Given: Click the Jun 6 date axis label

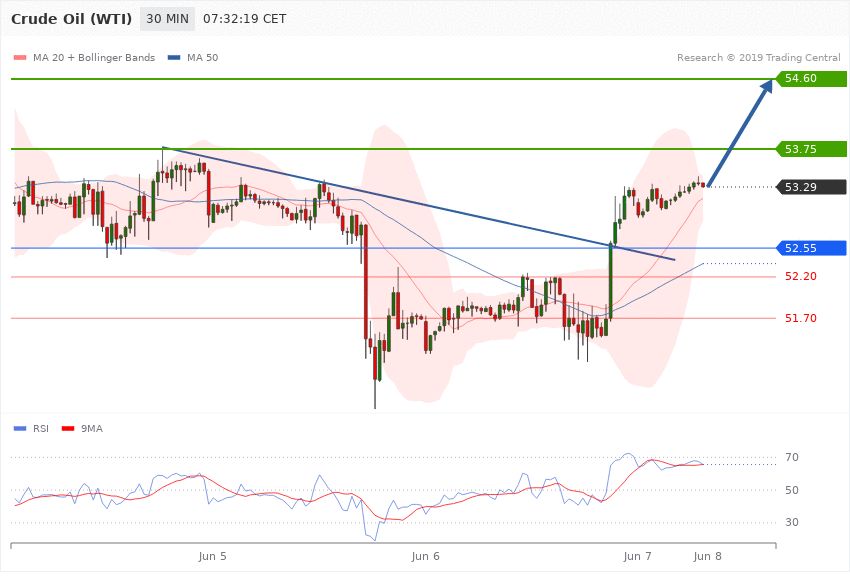Looking at the screenshot, I should [x=426, y=556].
